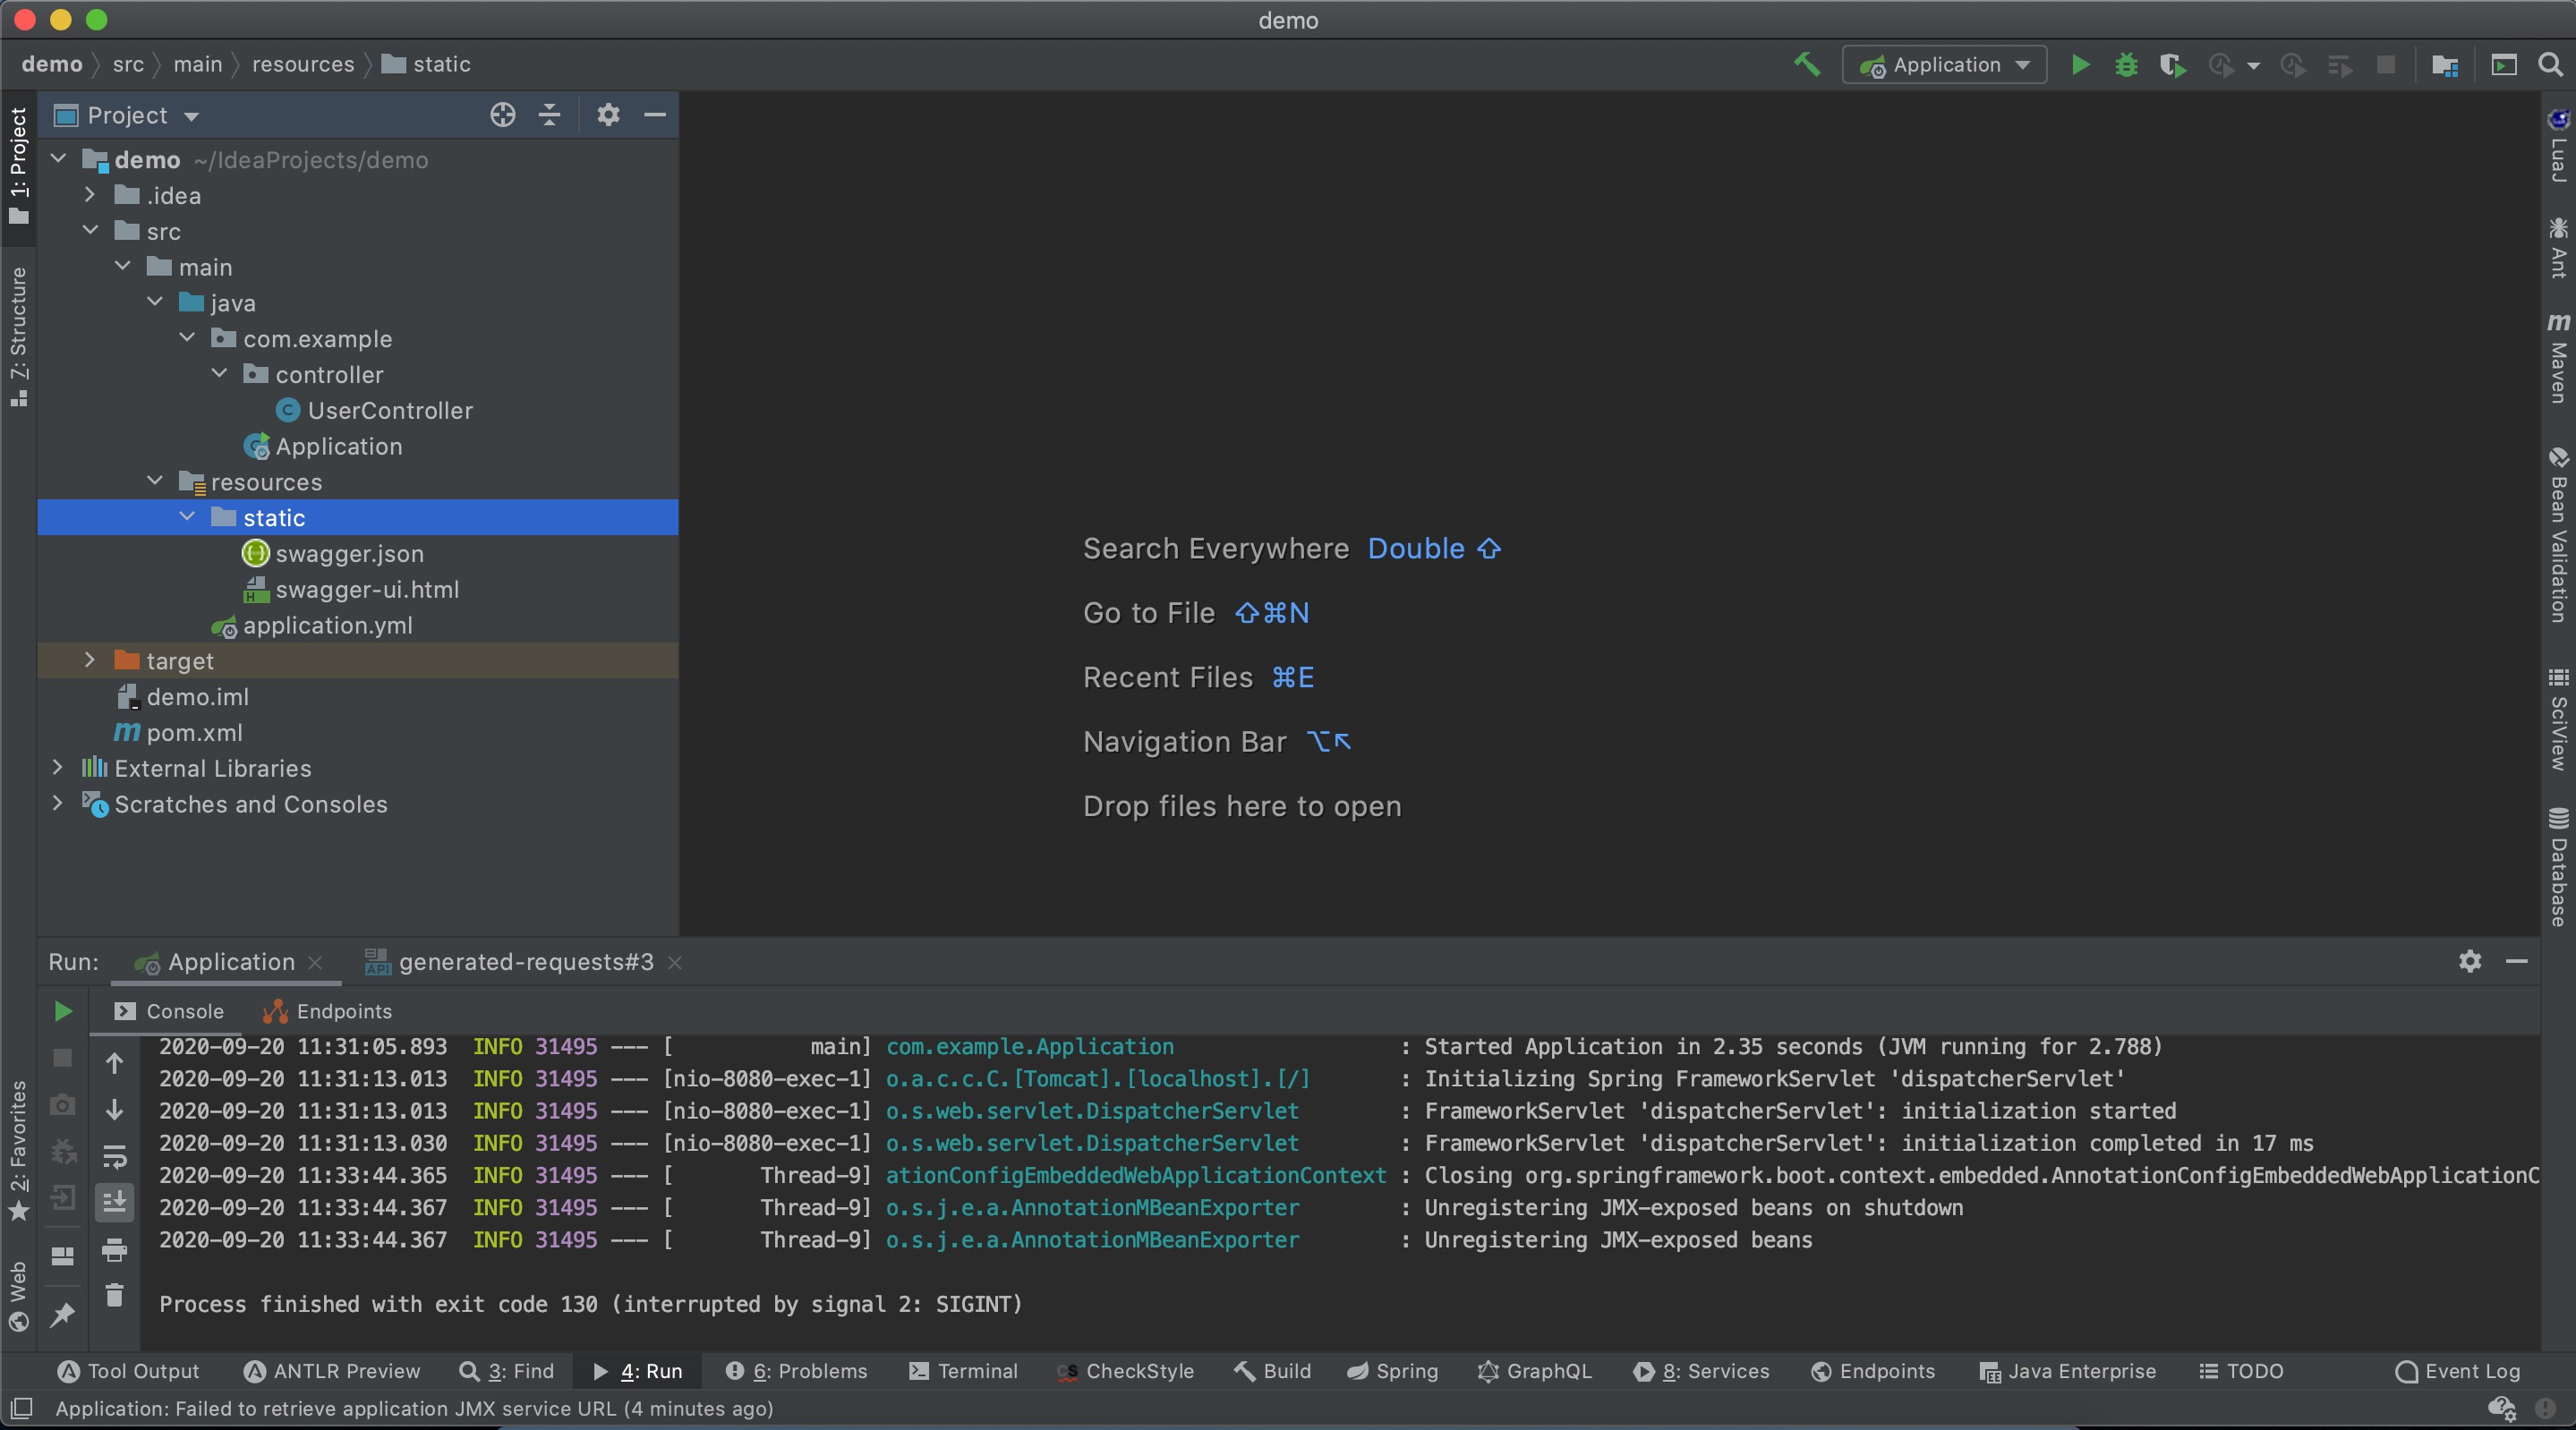
Task: Open the Event Log button in status bar
Action: coord(2458,1371)
